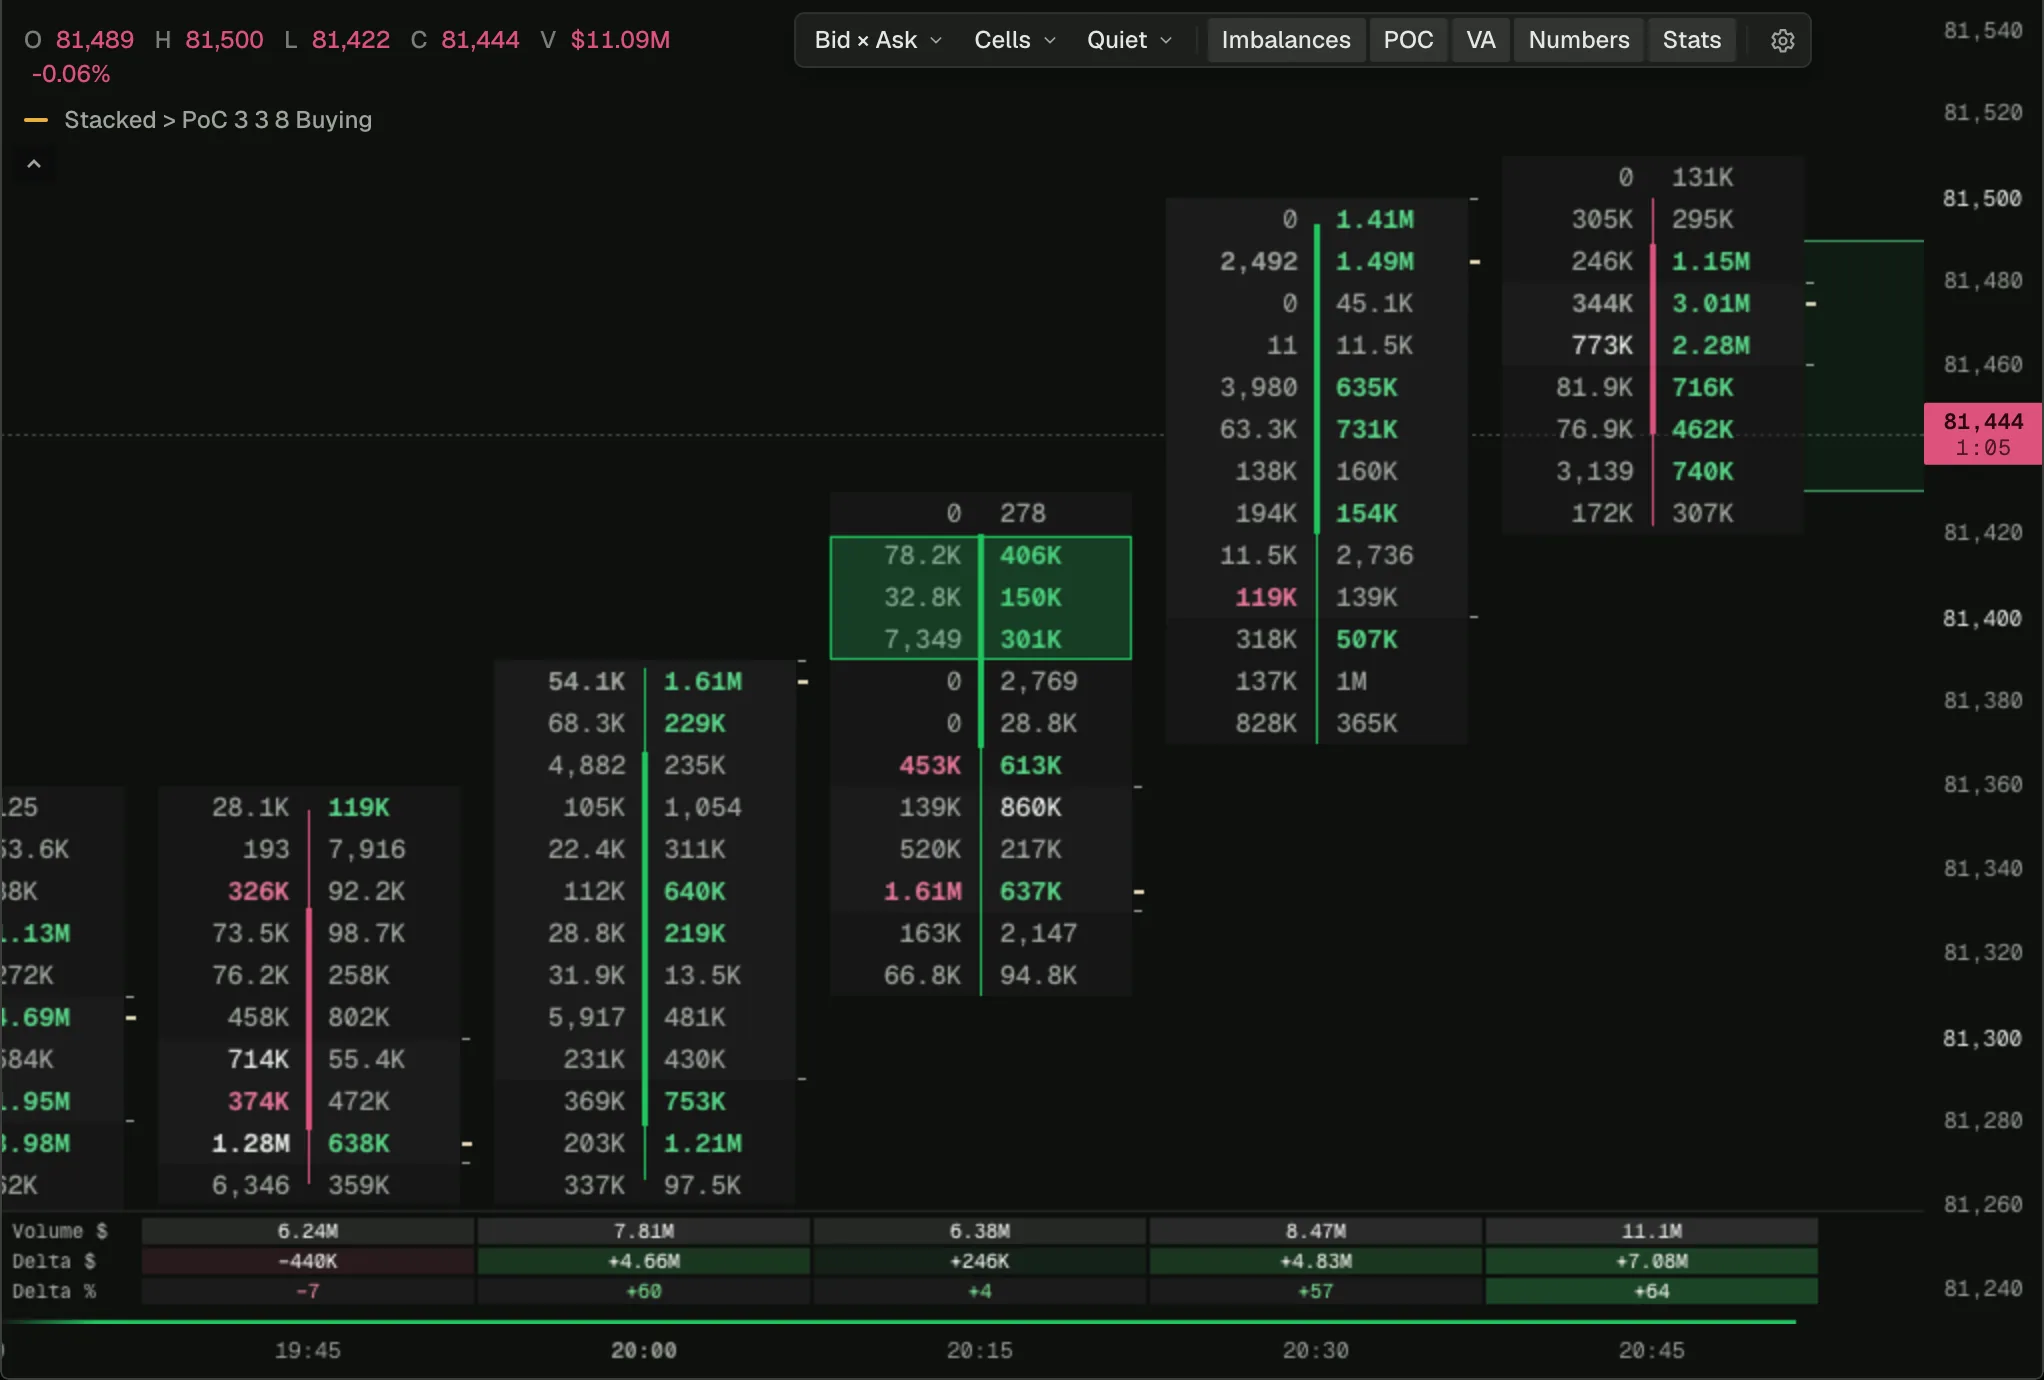Open the Cells display dropdown
This screenshot has width=2044, height=1380.
(1015, 40)
